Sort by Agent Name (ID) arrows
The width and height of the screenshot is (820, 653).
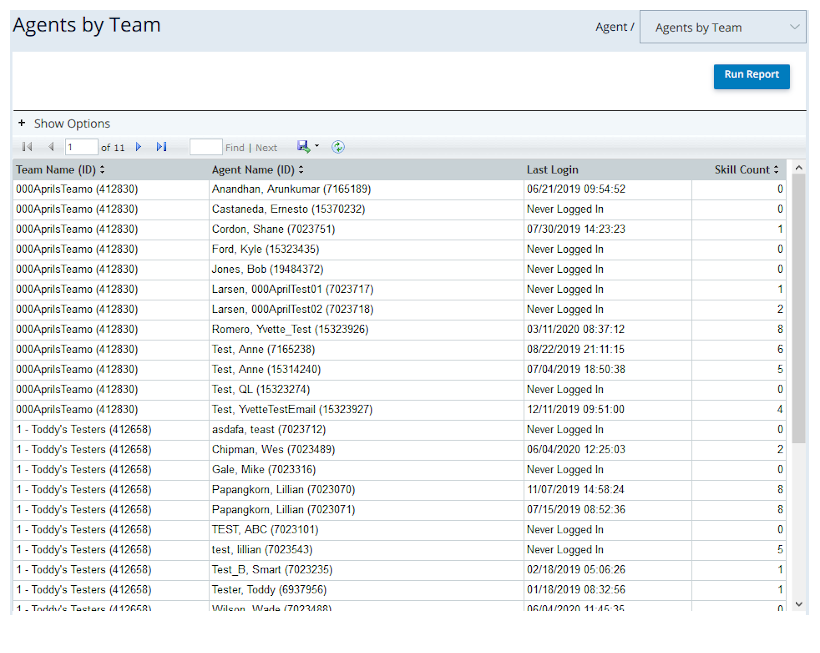(301, 169)
